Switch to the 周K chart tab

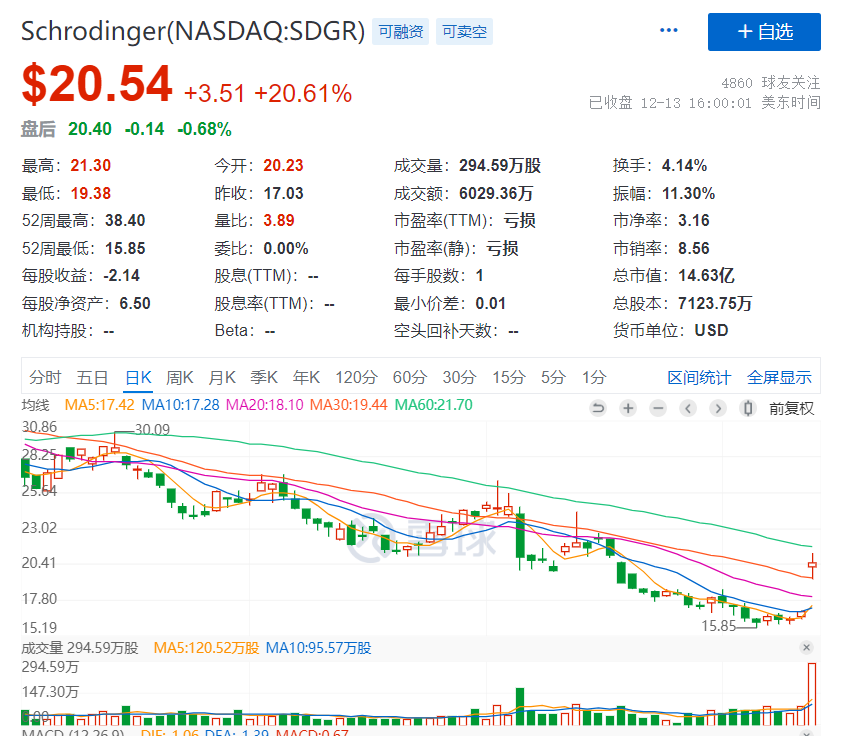tap(179, 377)
